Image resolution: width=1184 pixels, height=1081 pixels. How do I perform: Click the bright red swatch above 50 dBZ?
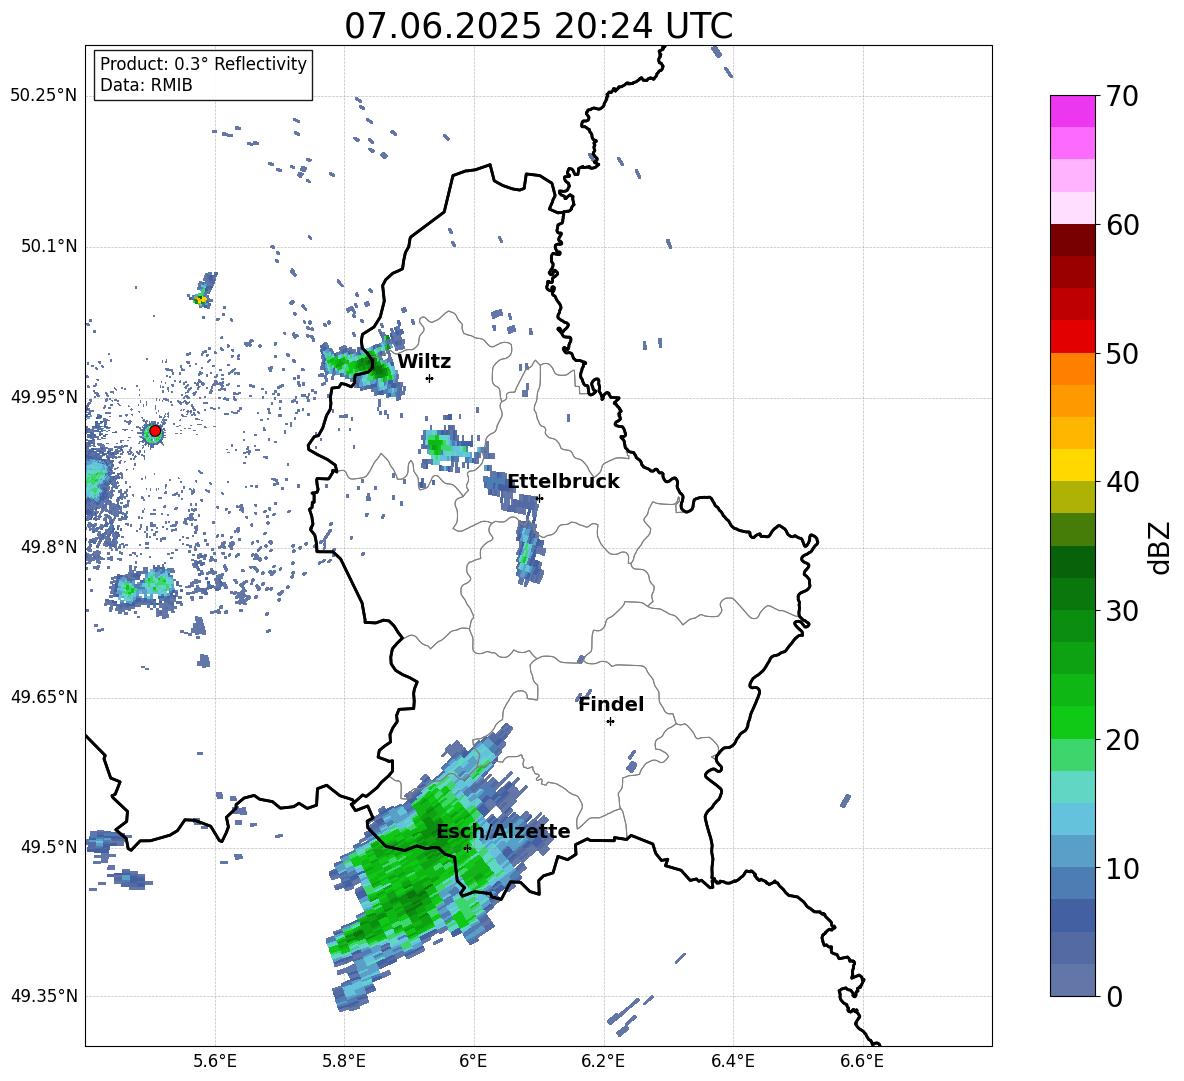(1073, 337)
